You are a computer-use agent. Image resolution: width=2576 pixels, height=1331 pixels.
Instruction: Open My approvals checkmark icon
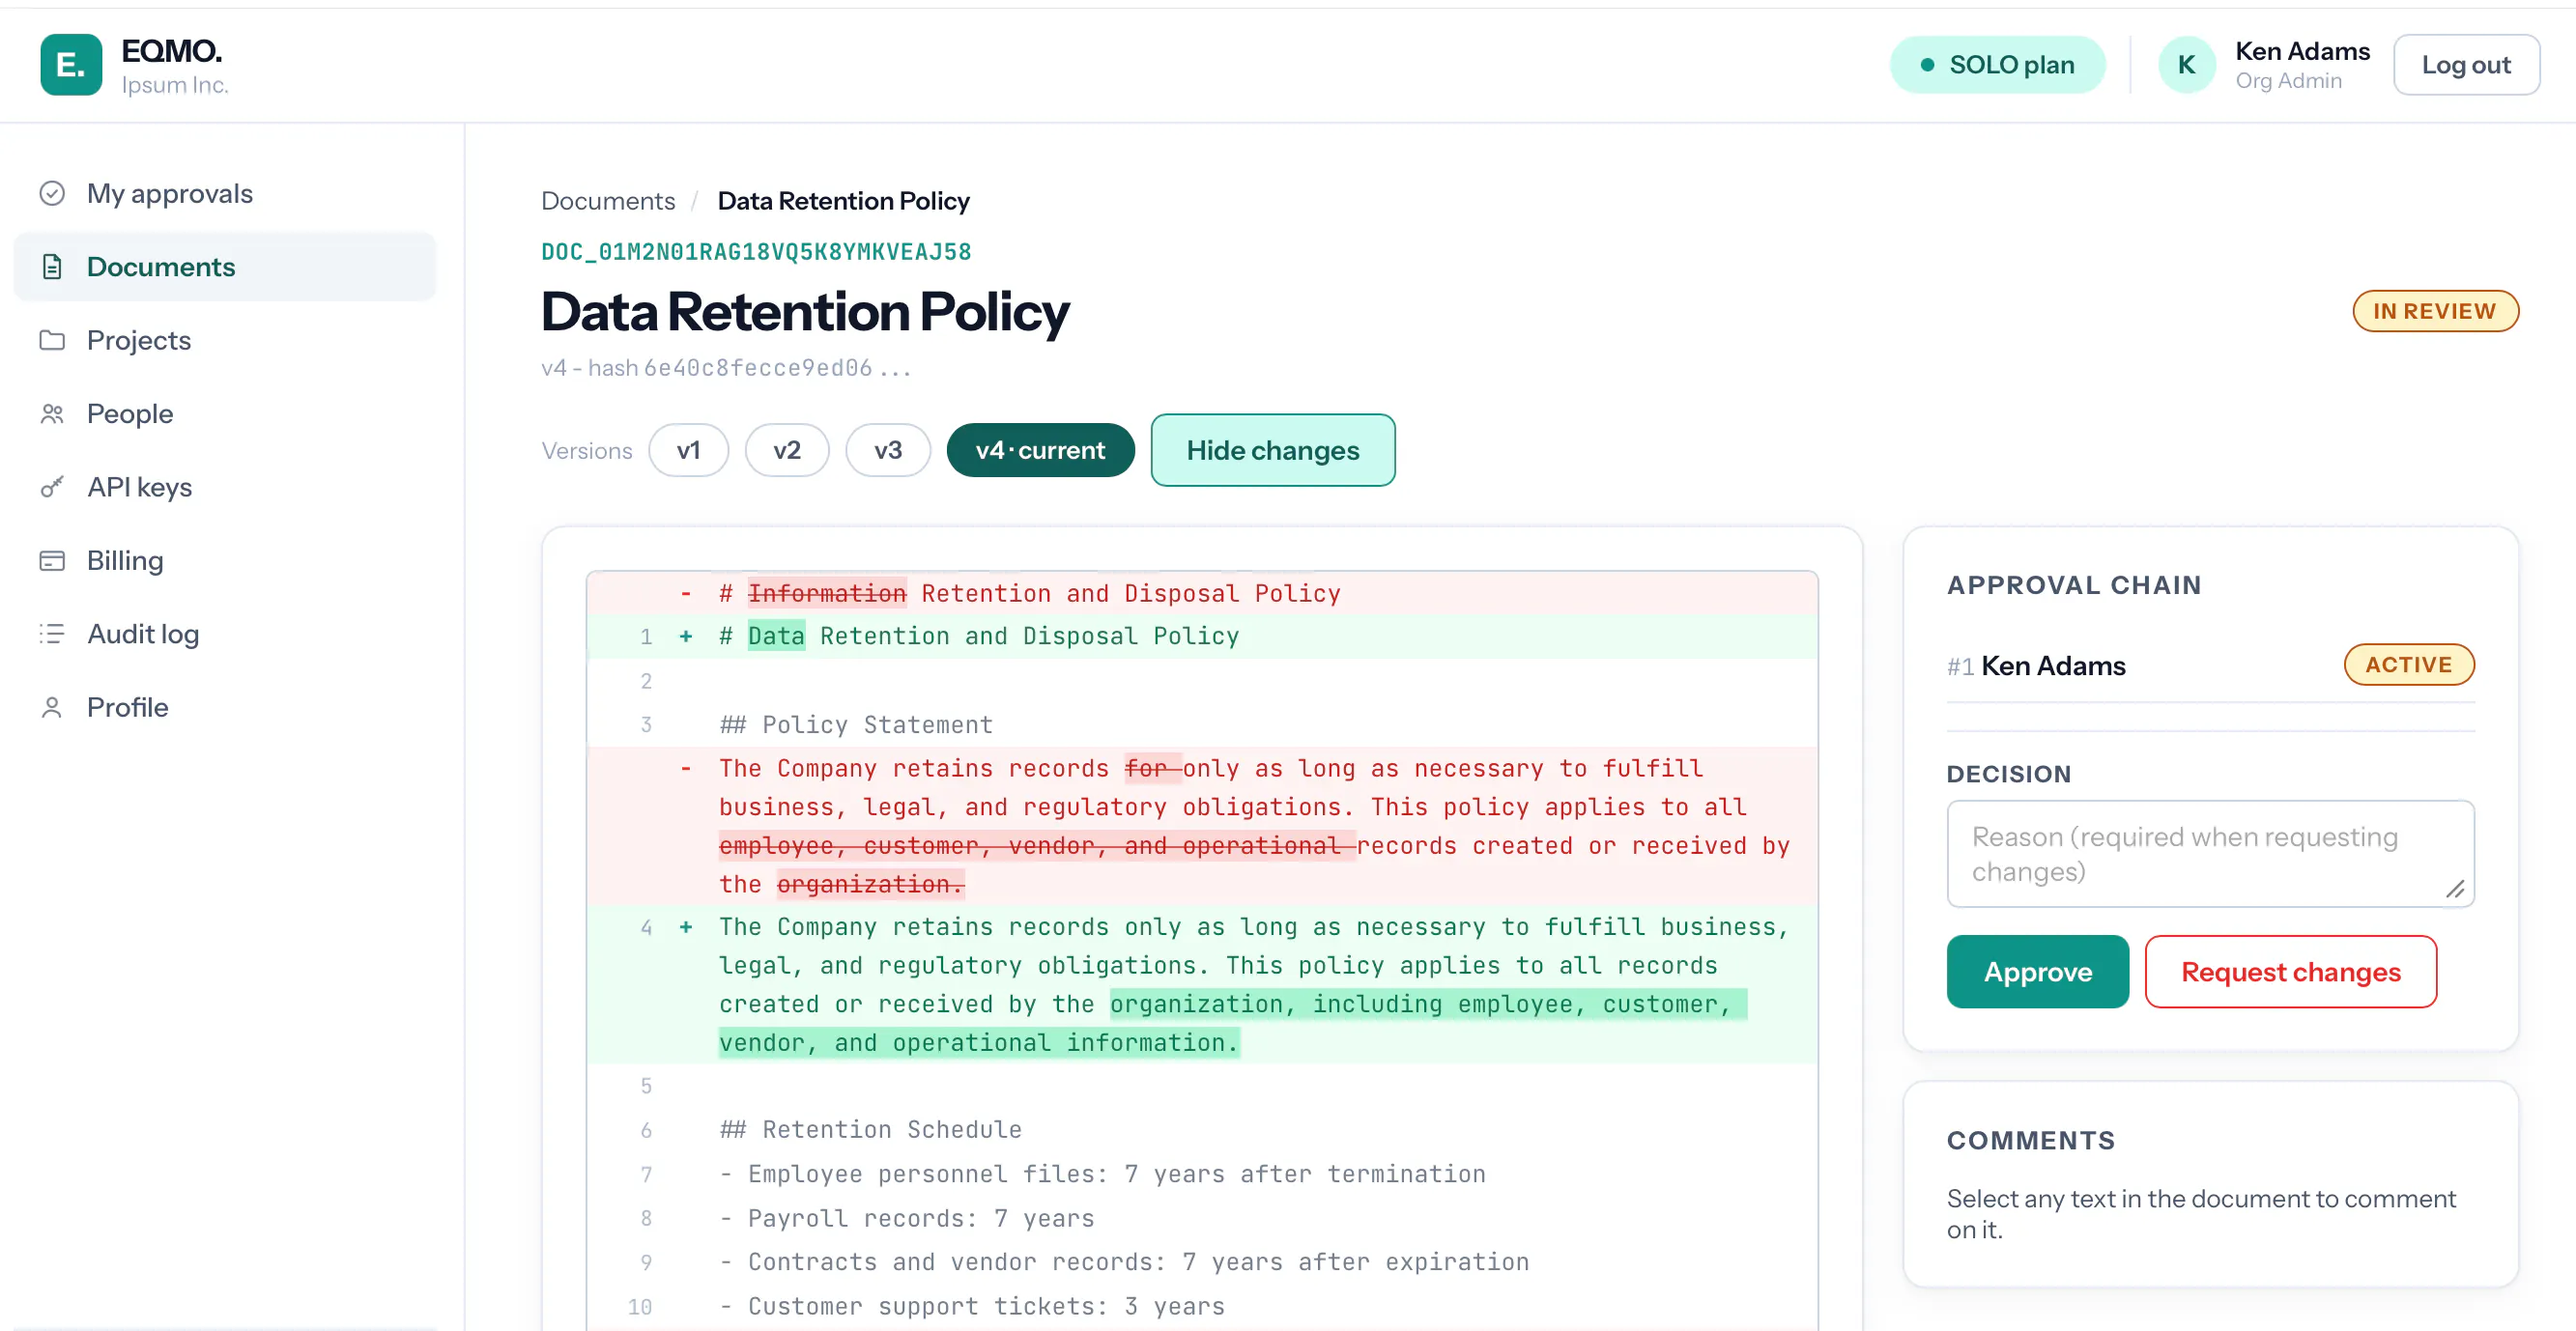[x=52, y=193]
